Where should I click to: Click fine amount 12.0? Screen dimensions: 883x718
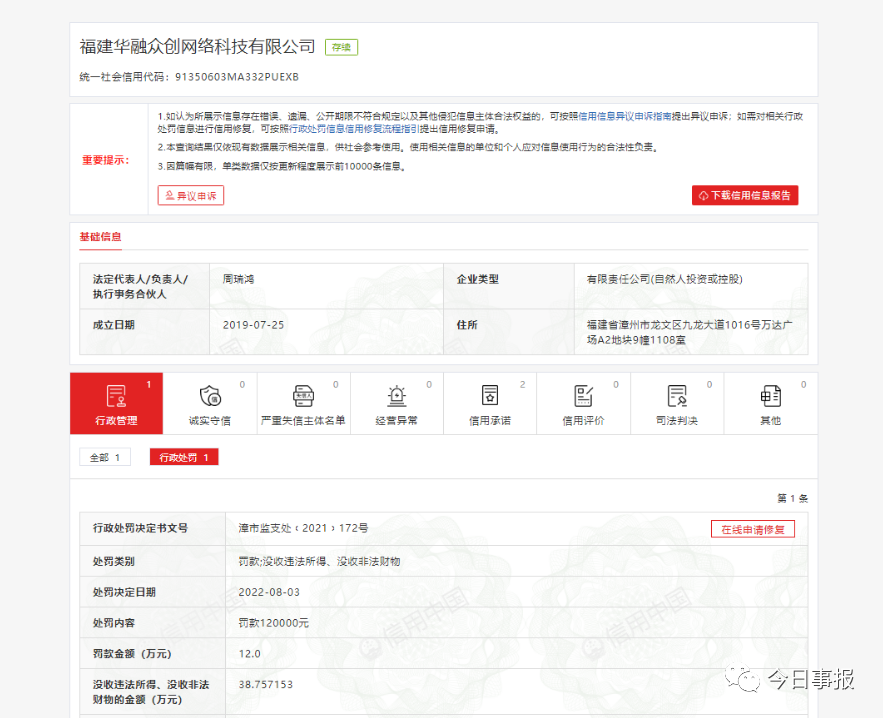249,654
